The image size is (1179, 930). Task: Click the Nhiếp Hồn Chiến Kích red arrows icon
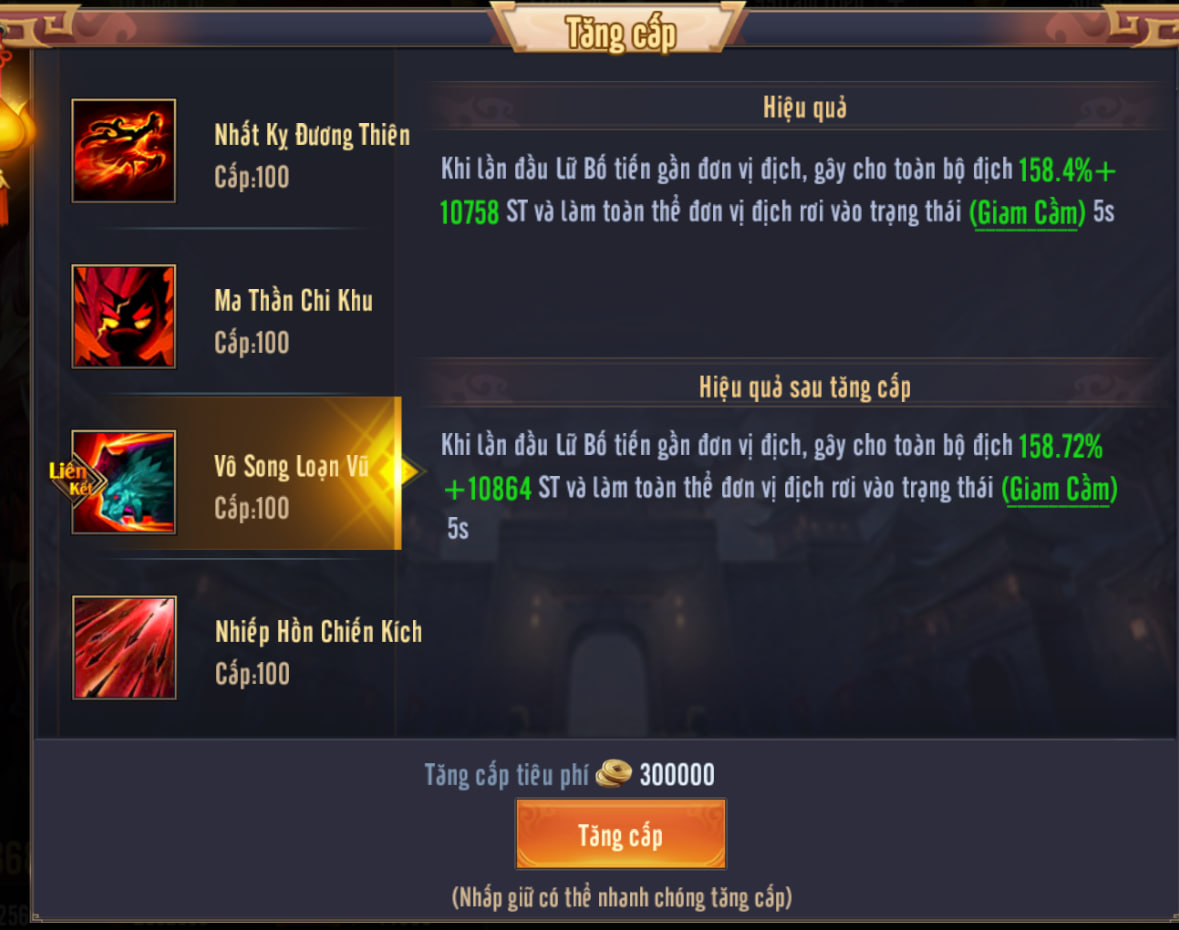click(x=124, y=647)
